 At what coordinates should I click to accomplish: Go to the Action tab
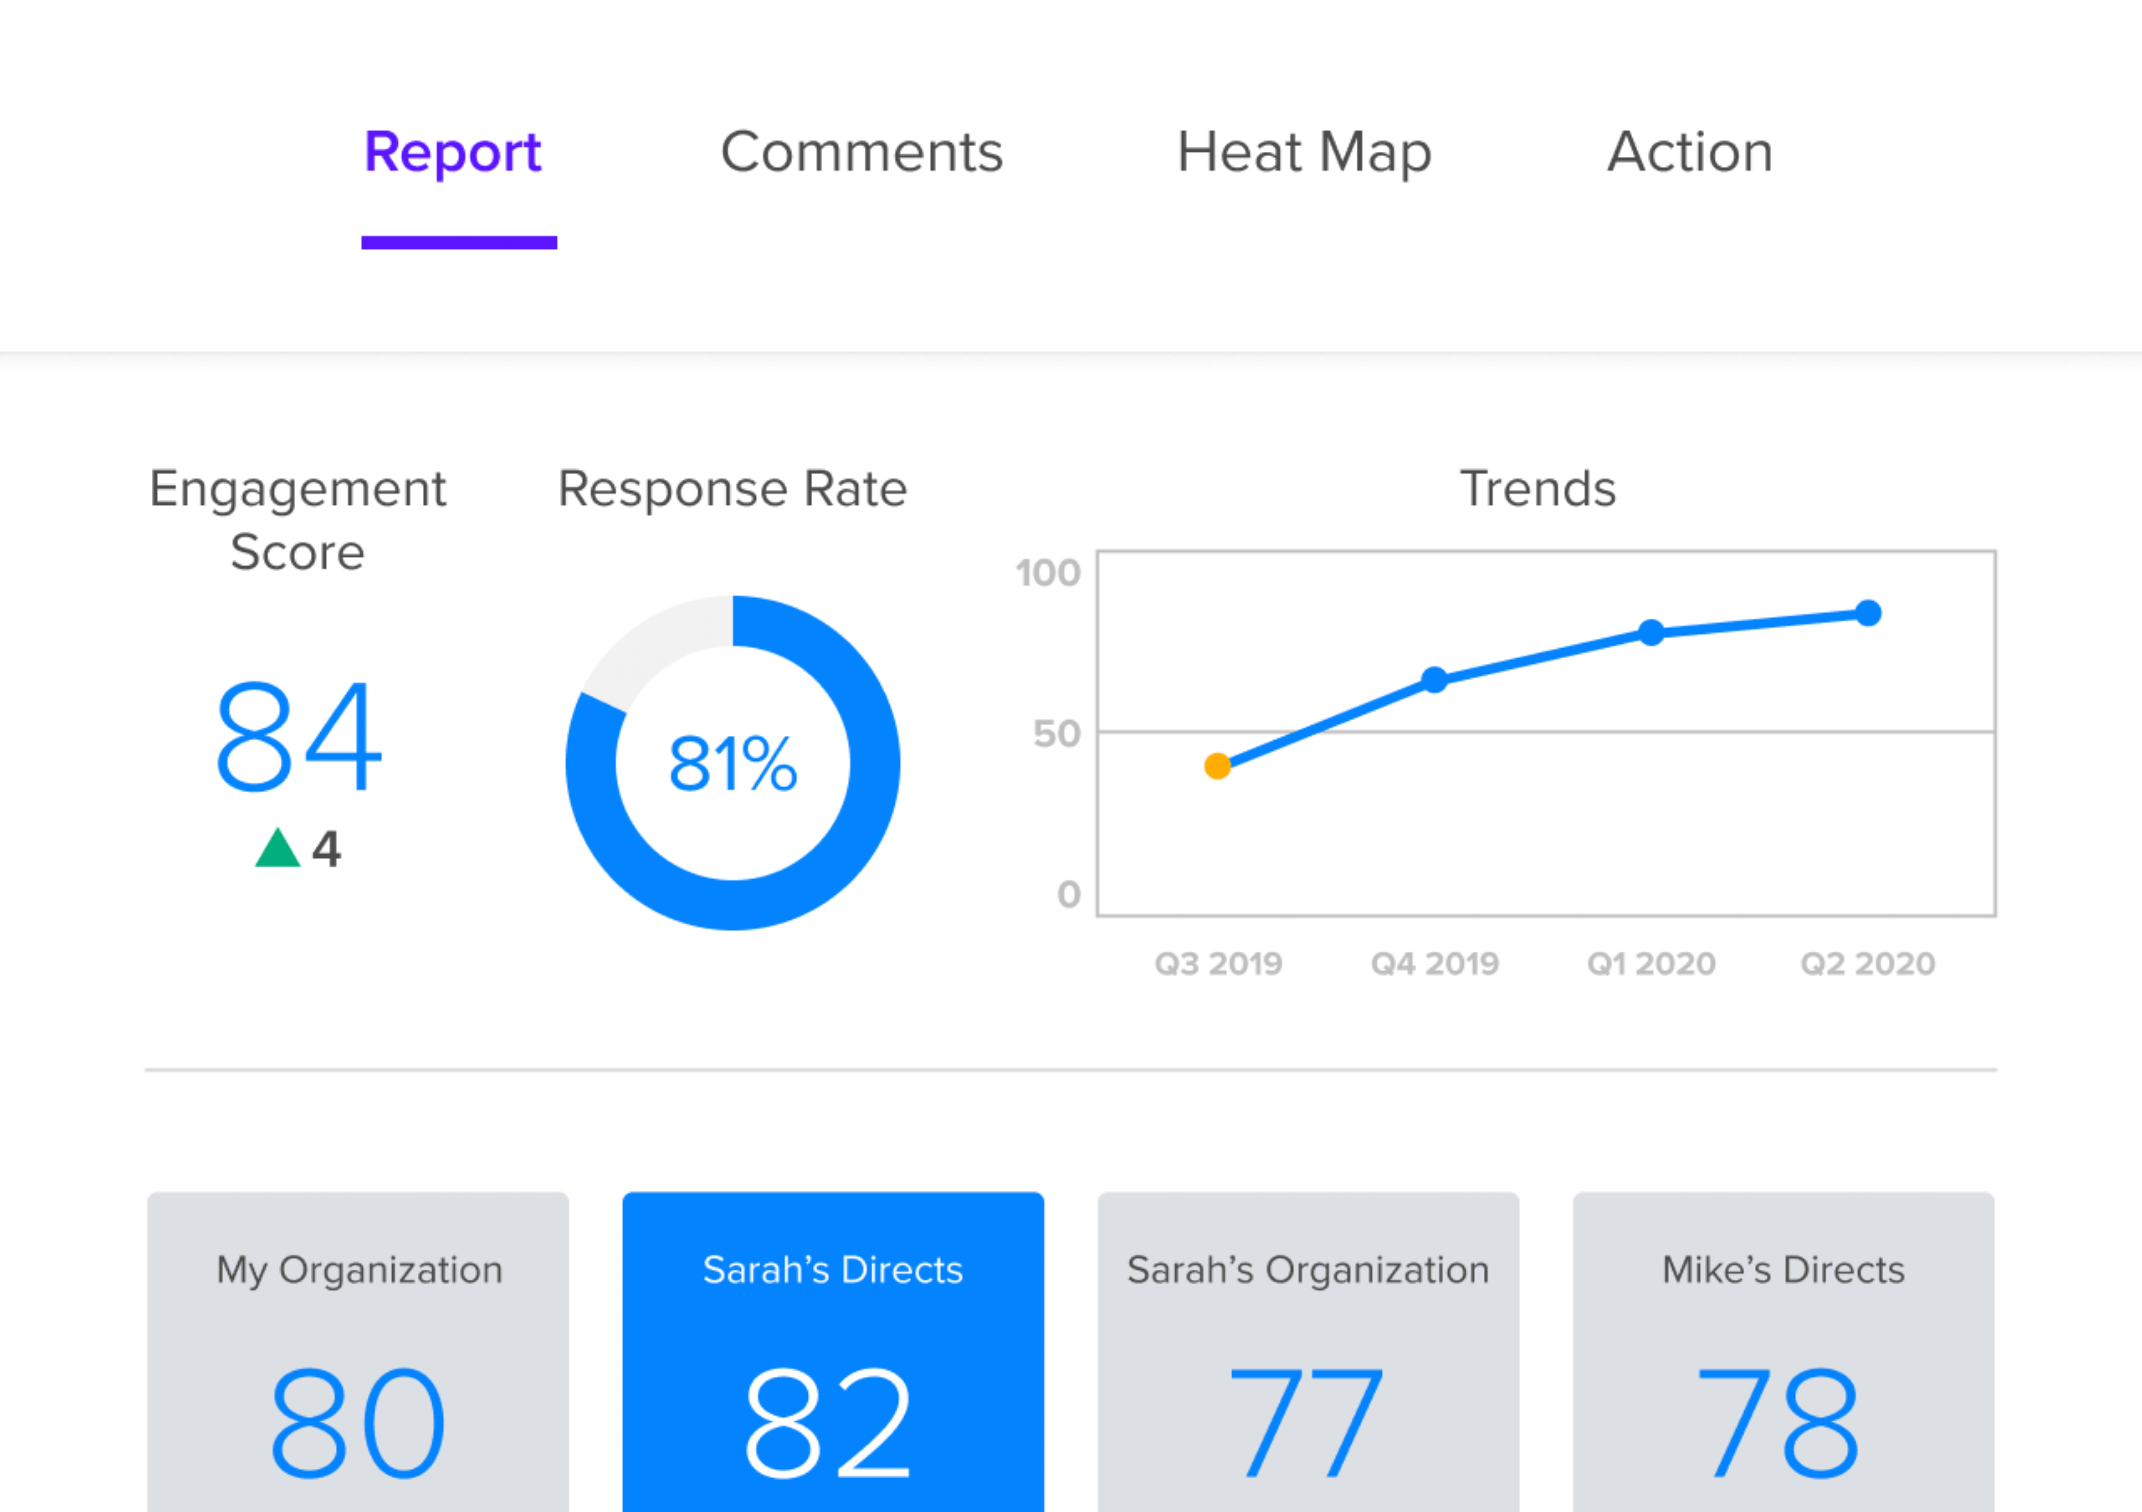tap(1689, 153)
